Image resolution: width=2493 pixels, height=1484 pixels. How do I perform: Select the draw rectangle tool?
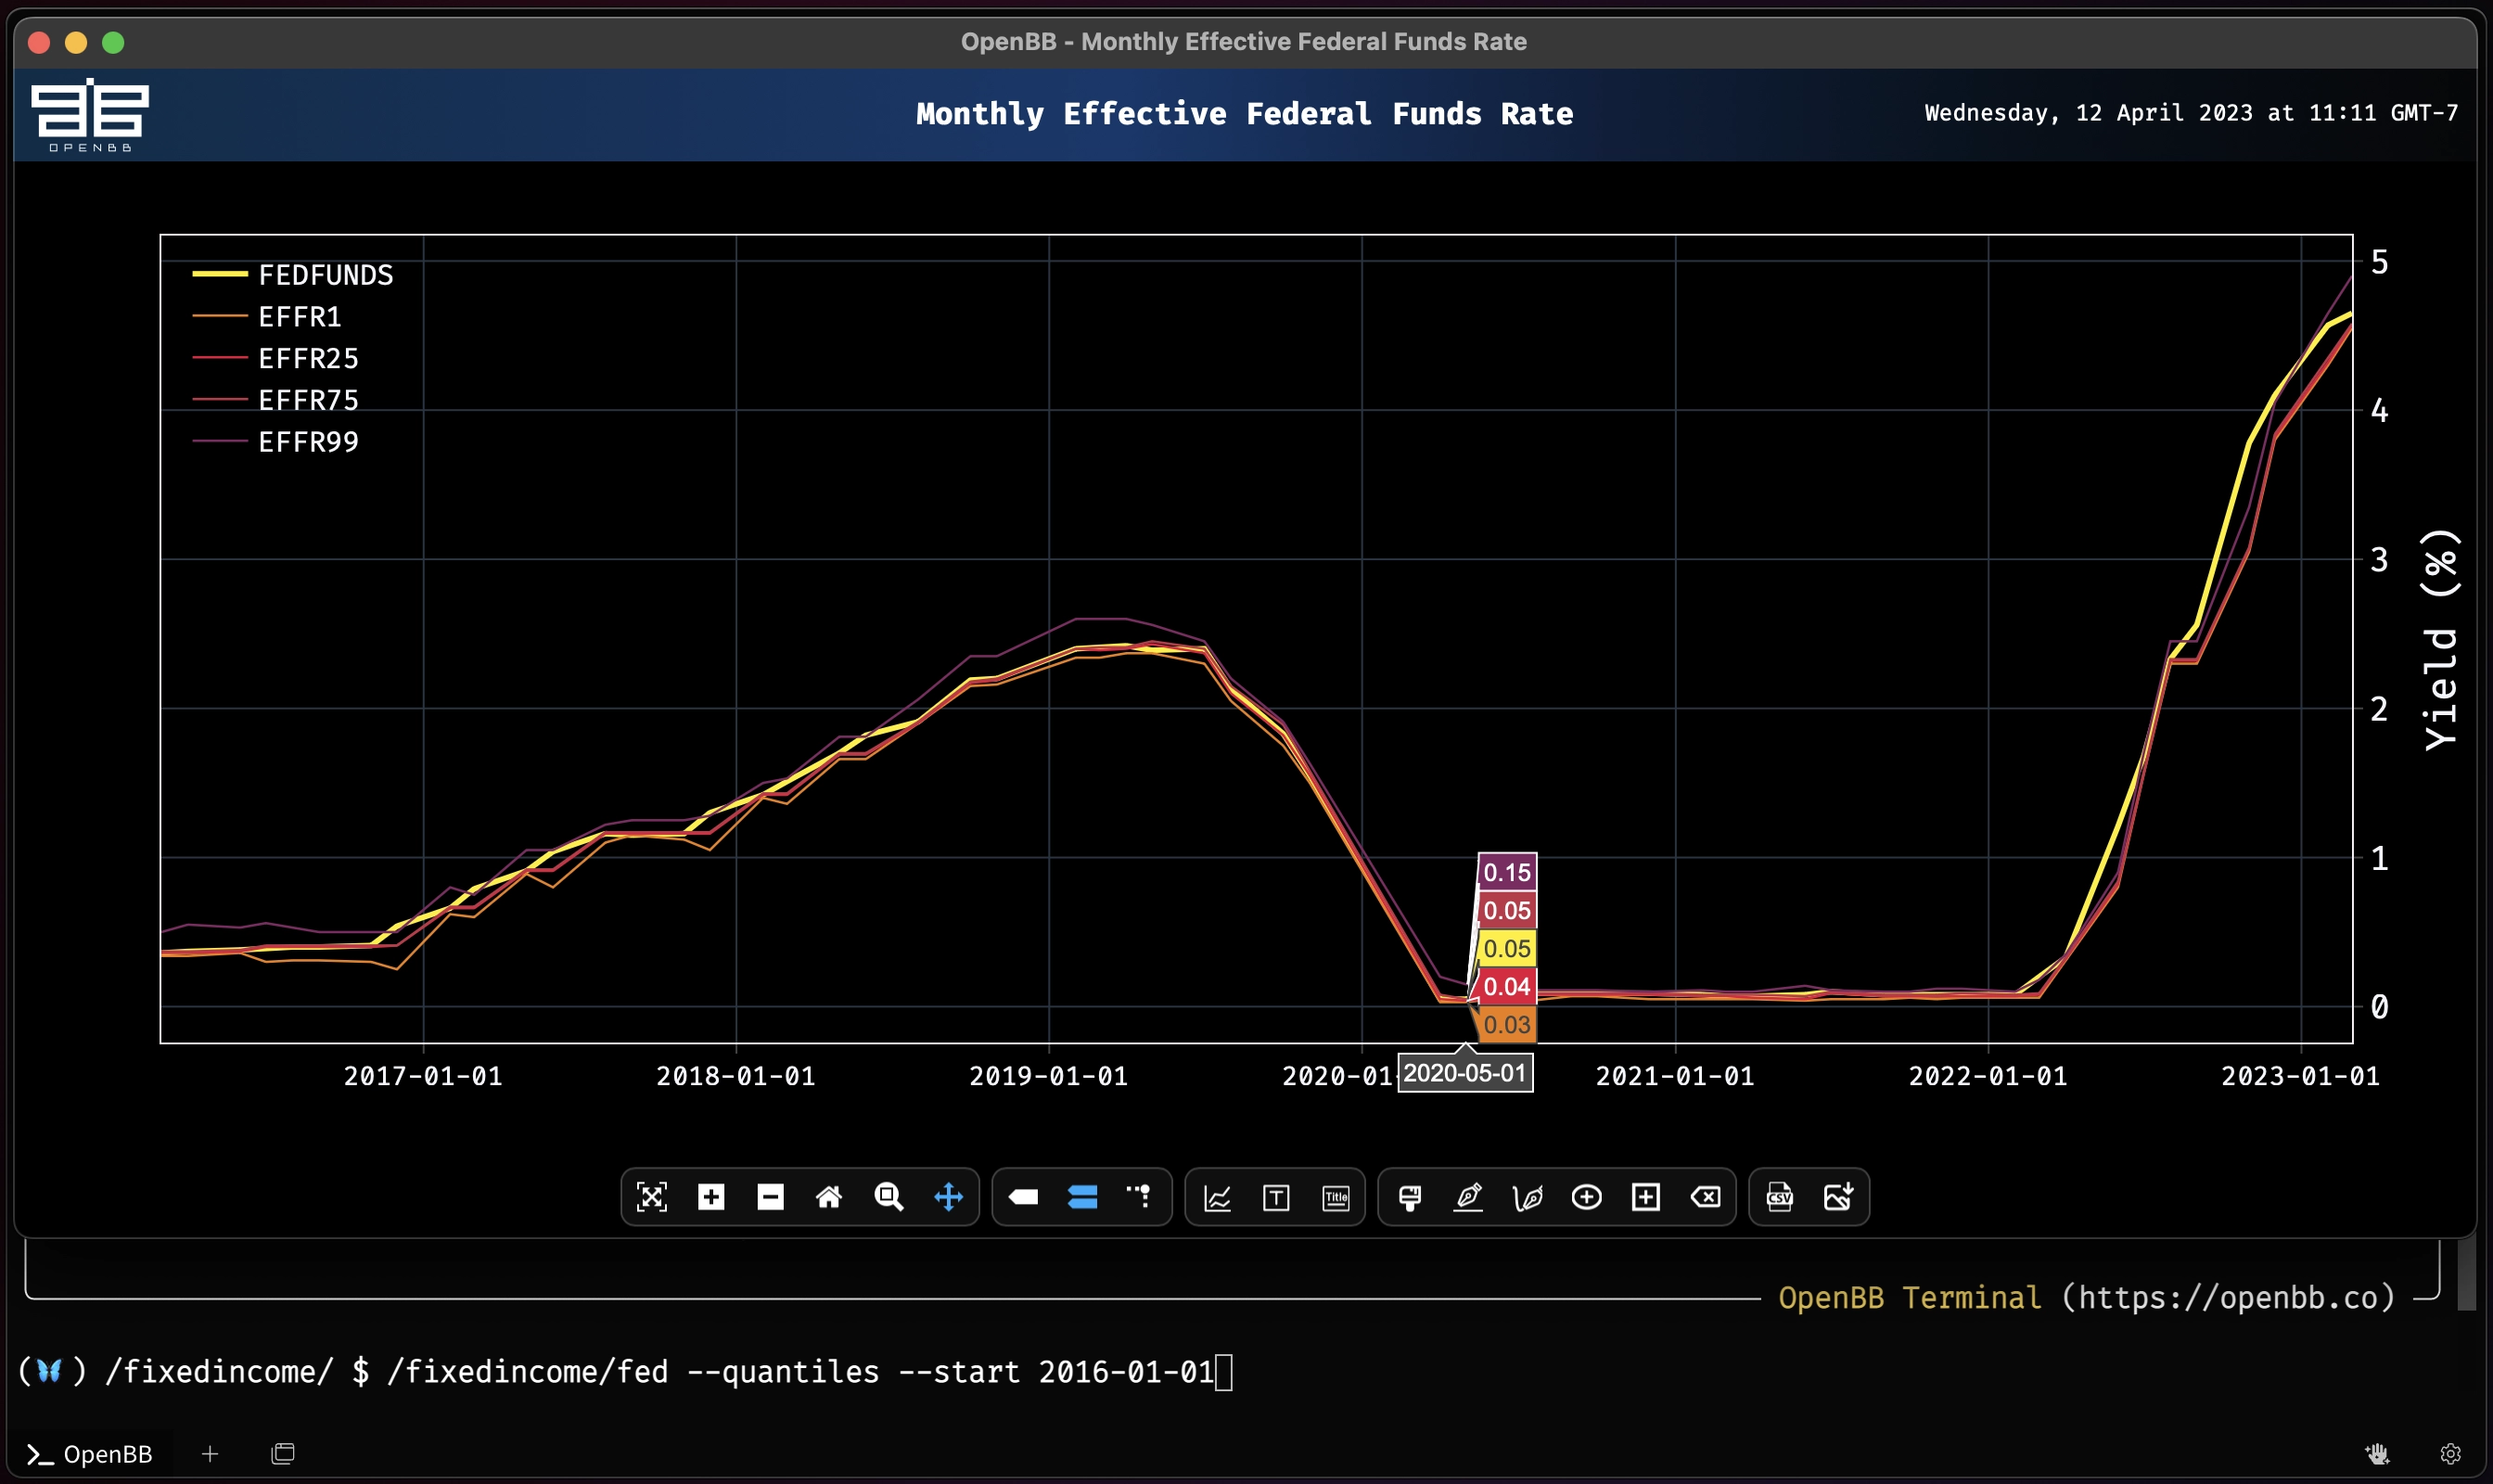[x=1646, y=1197]
